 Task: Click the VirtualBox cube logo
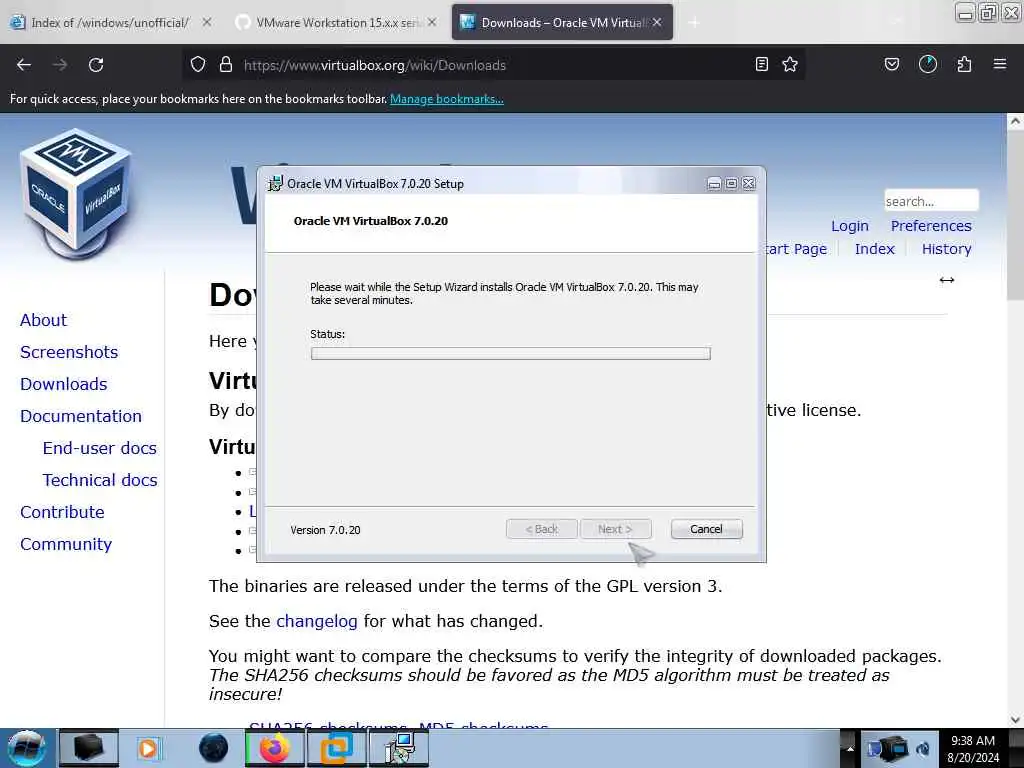(x=76, y=194)
